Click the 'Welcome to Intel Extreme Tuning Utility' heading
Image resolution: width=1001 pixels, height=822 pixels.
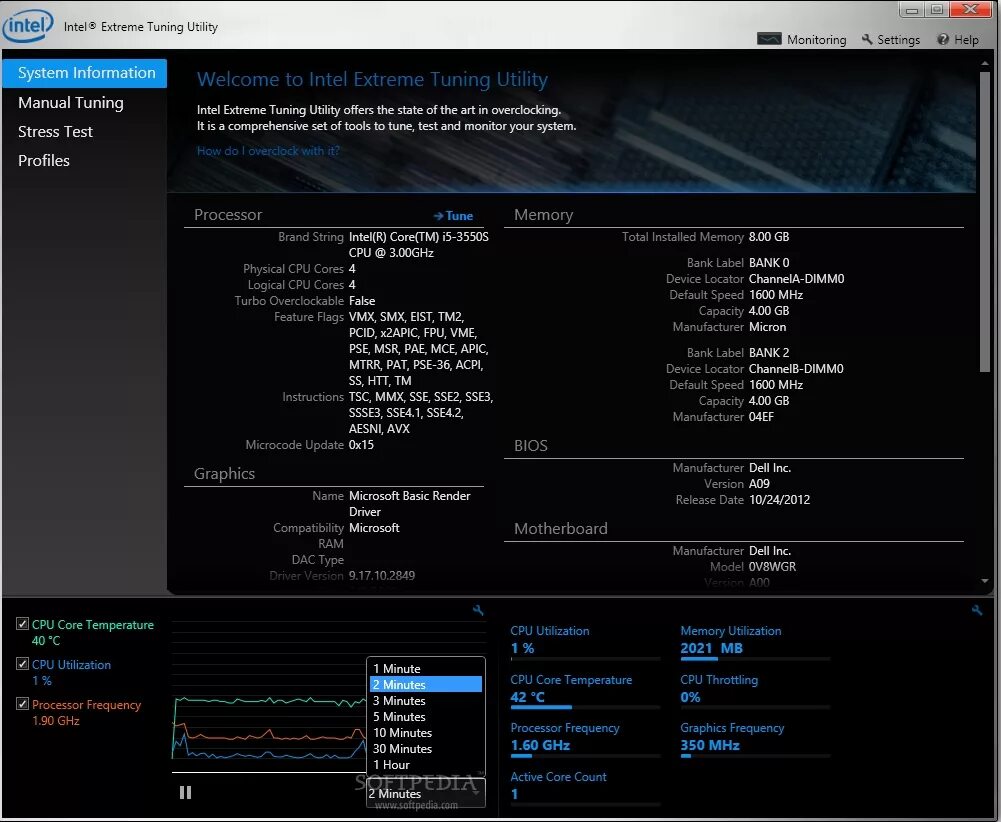pyautogui.click(x=372, y=79)
